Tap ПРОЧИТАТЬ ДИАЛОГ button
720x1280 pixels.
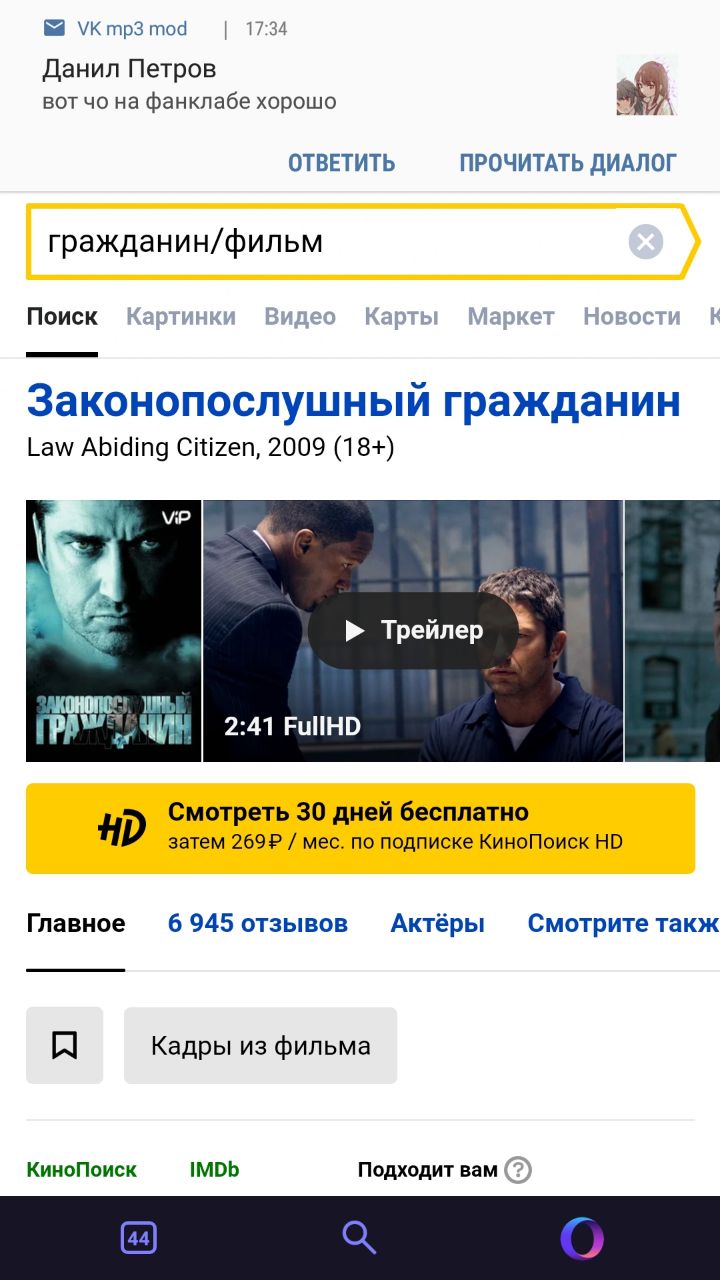[x=568, y=163]
